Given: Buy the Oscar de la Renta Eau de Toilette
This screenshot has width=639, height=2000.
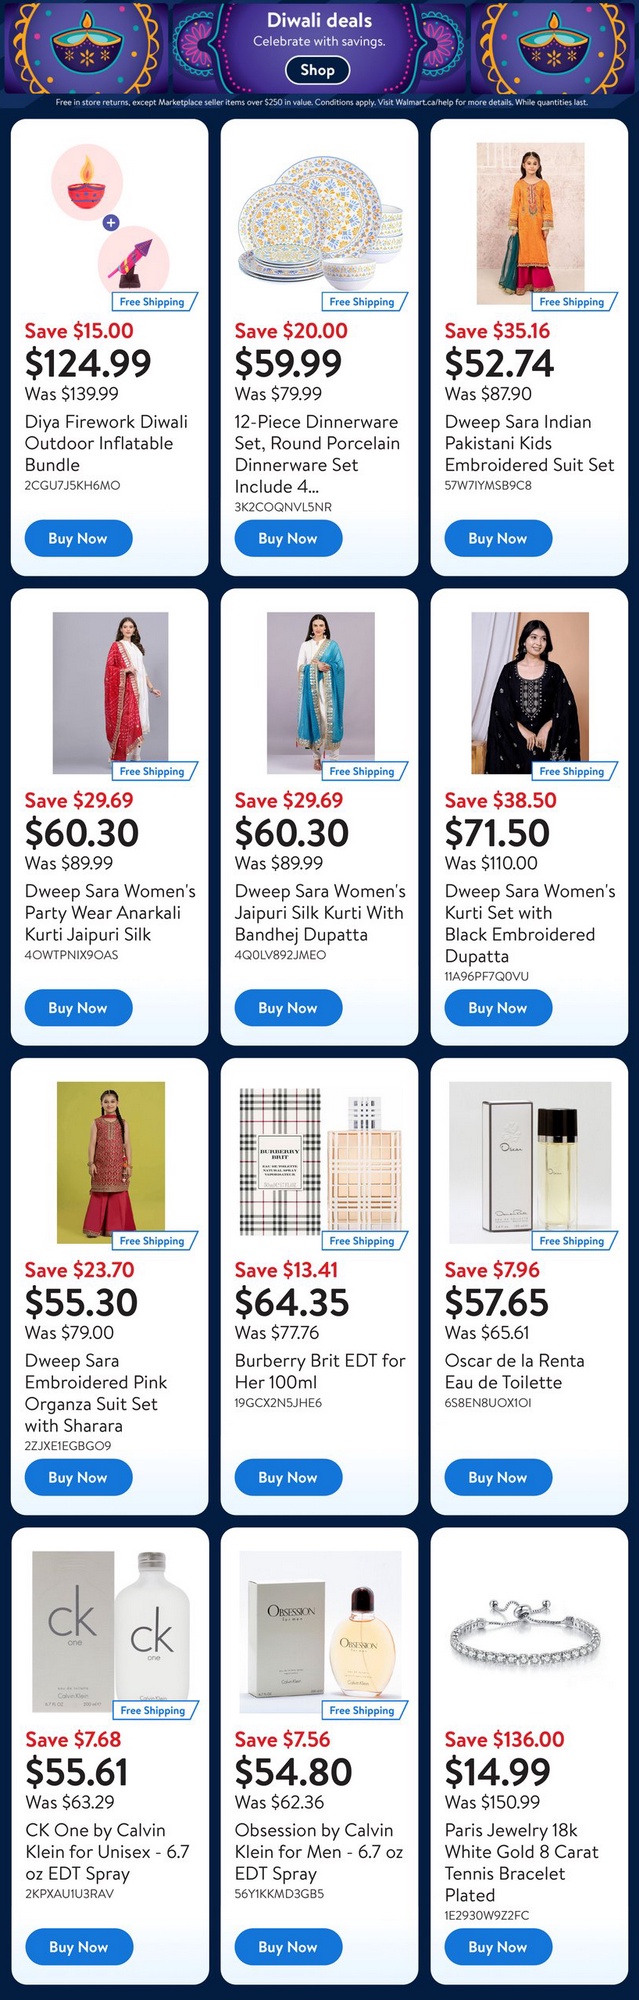Looking at the screenshot, I should pyautogui.click(x=498, y=1477).
